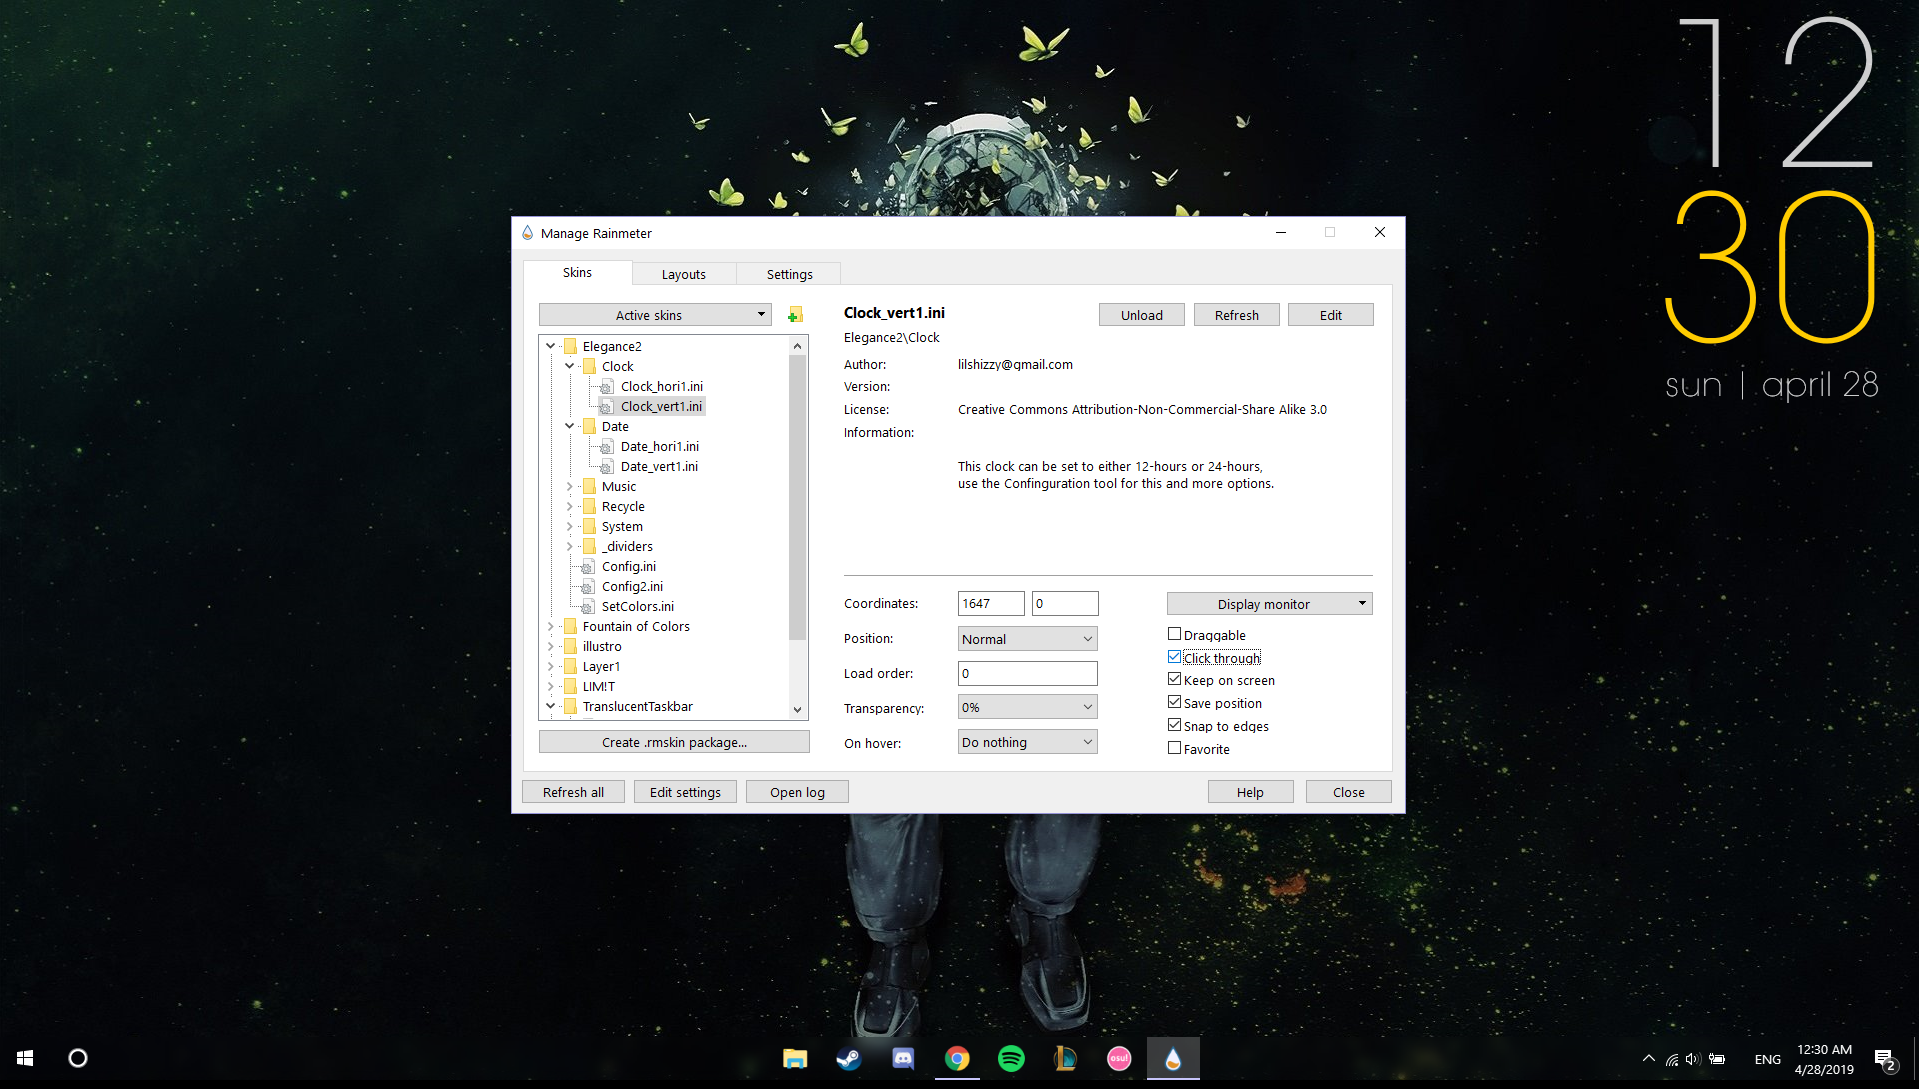Enable the Favorite checkbox

pos(1174,748)
